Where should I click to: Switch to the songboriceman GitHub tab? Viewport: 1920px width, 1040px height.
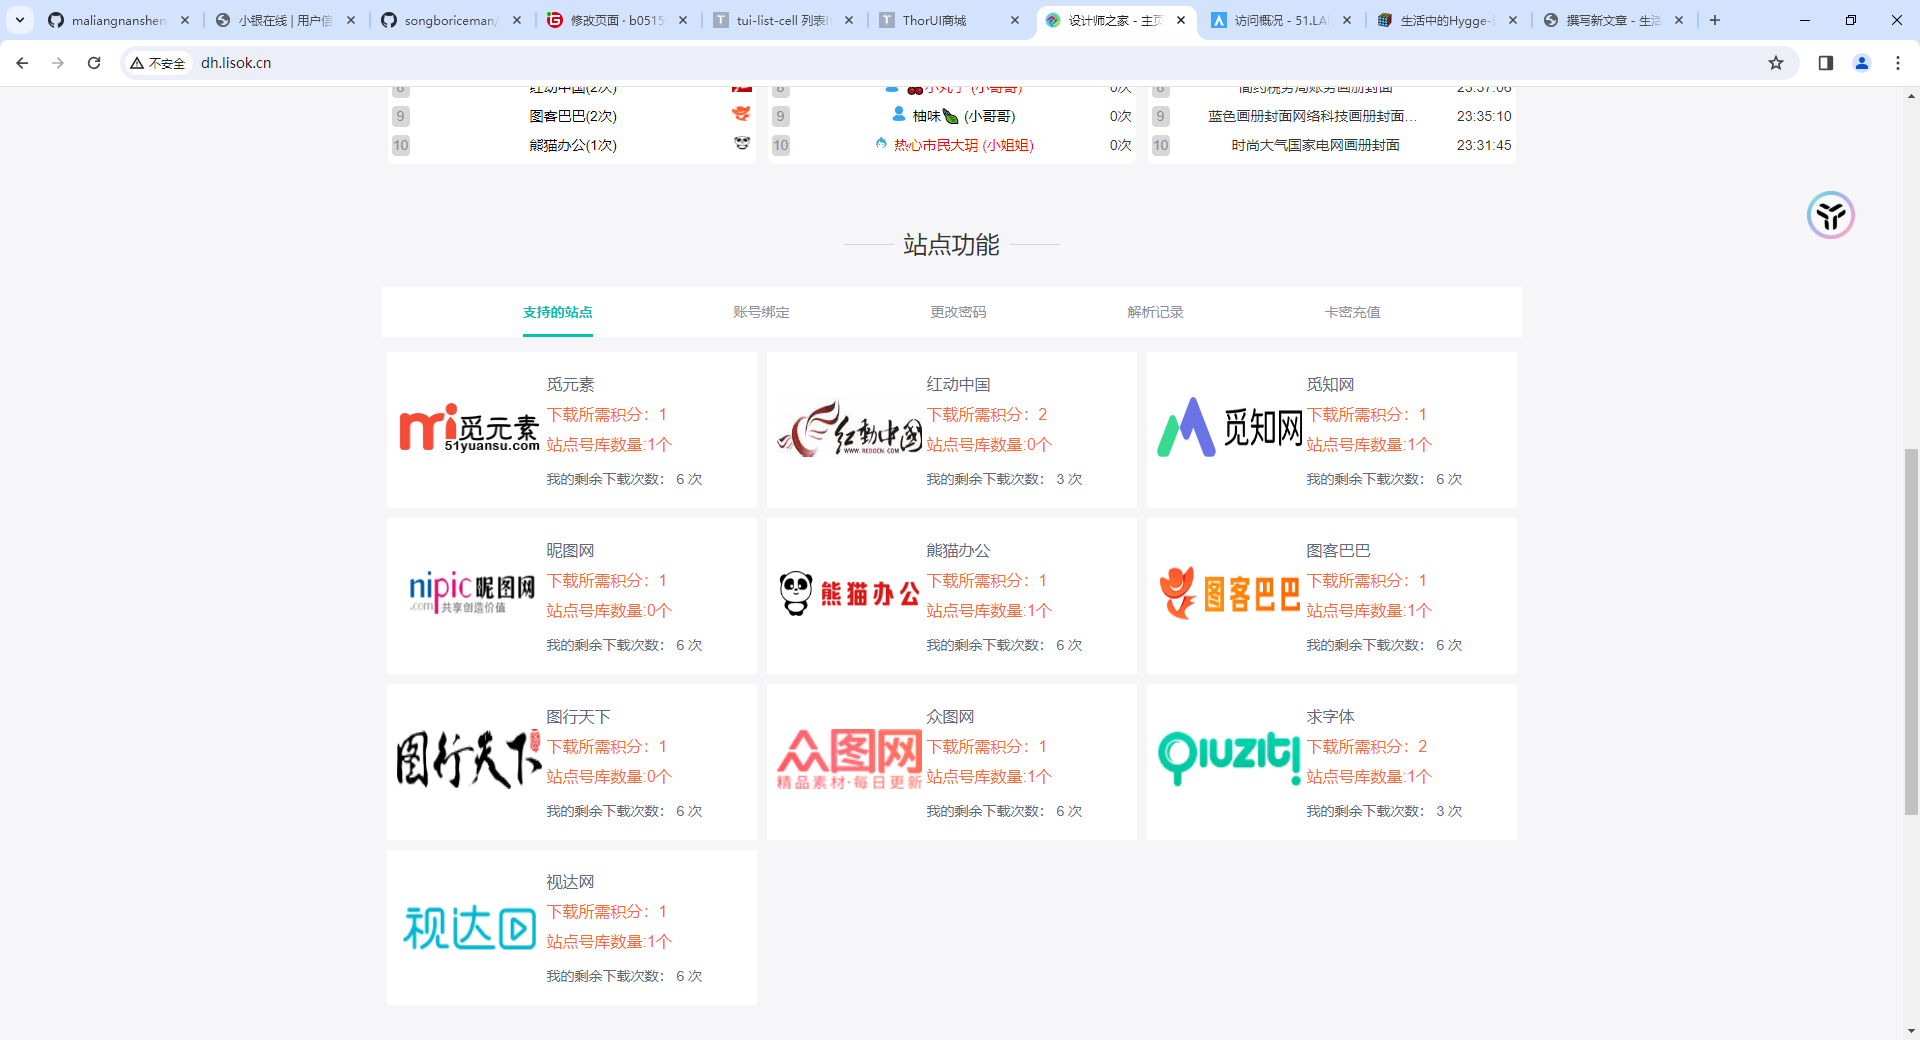(451, 20)
